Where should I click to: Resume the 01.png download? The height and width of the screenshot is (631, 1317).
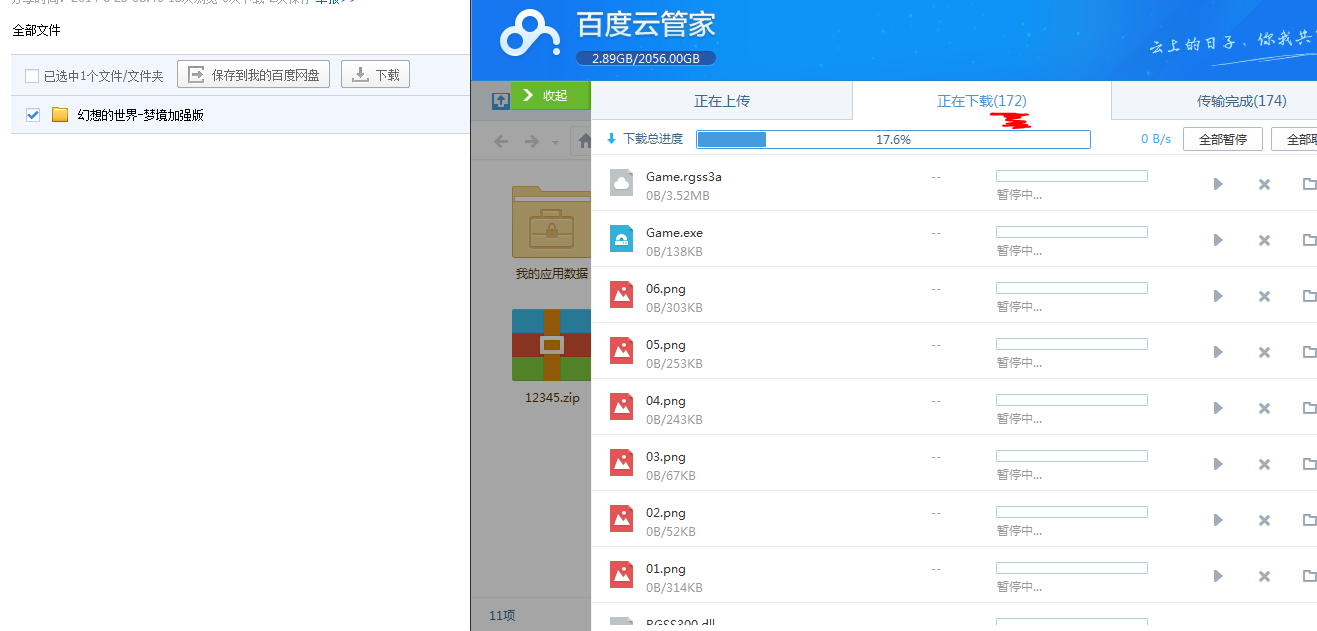1218,576
